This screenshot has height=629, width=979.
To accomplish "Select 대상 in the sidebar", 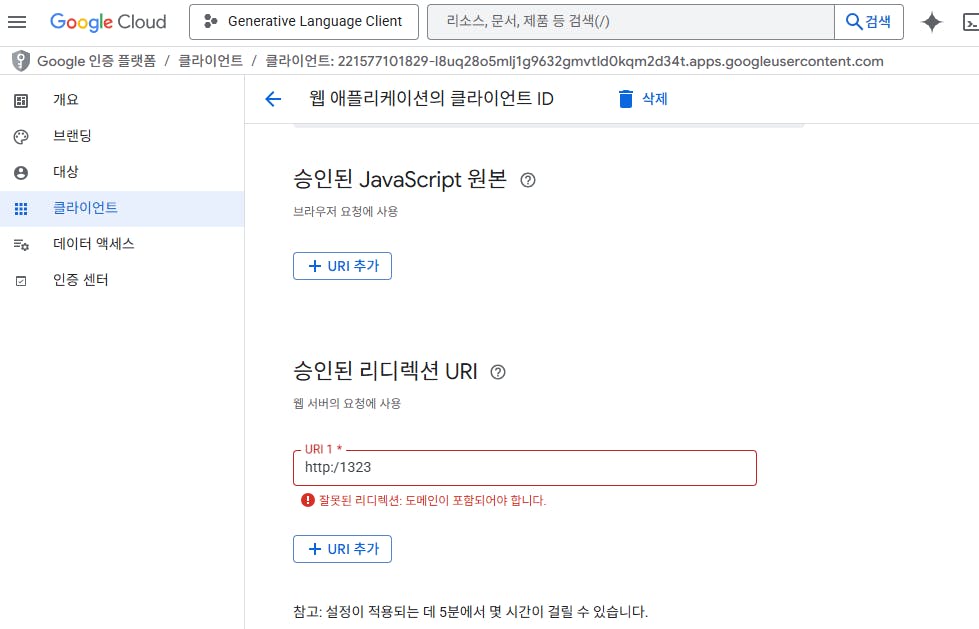I will [122, 172].
